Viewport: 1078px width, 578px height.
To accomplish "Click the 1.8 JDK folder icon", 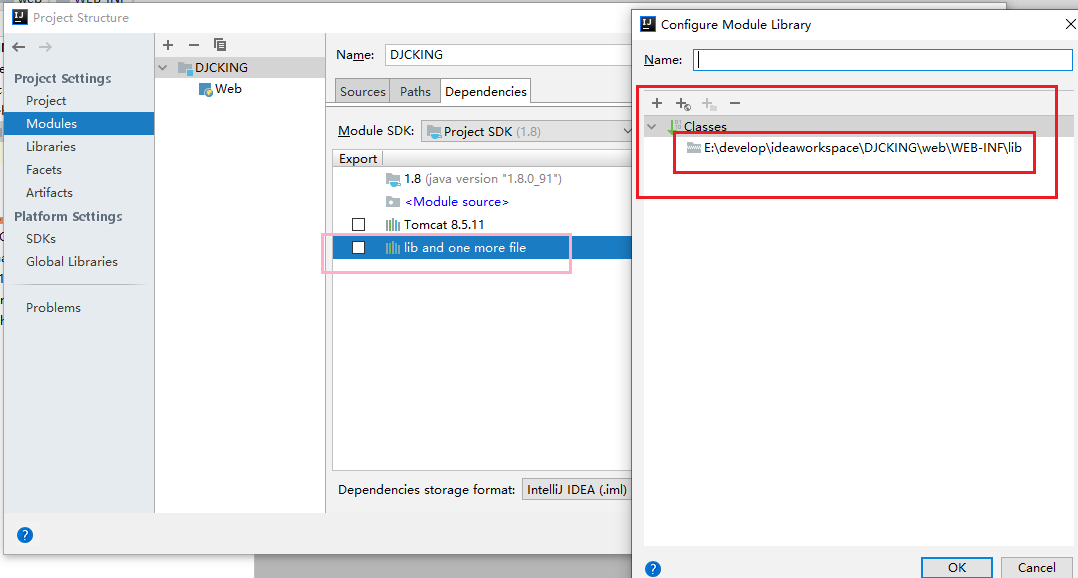I will click(393, 179).
